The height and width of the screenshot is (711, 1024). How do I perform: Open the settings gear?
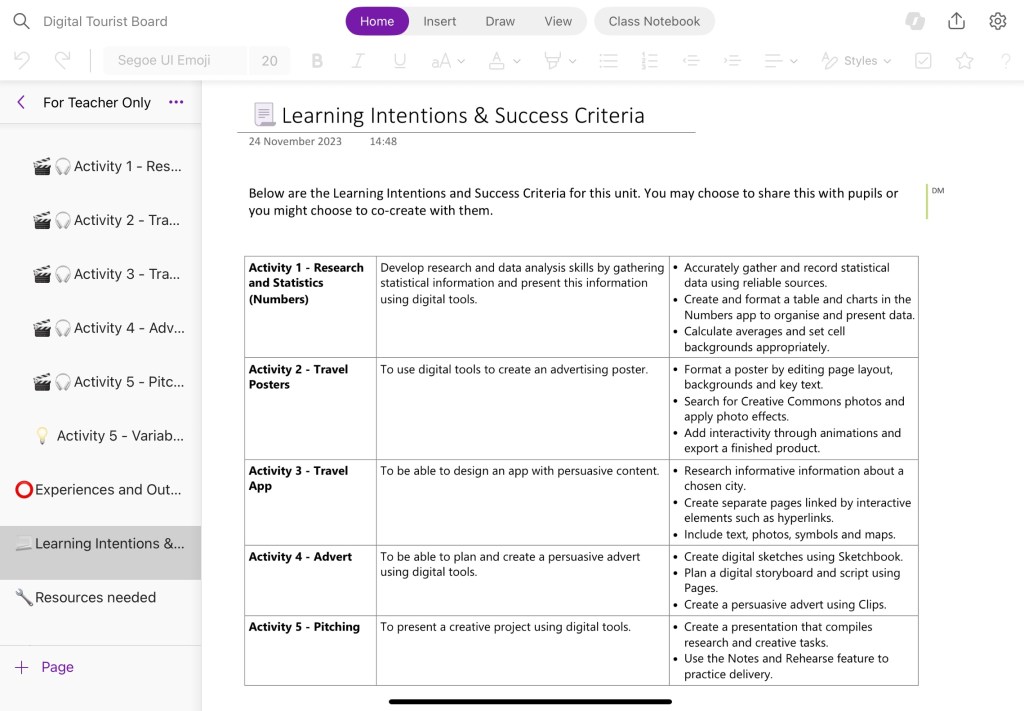(x=997, y=21)
